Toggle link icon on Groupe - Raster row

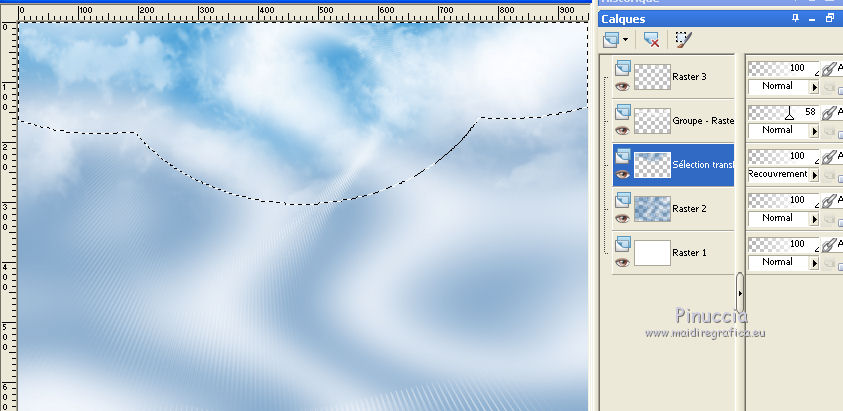point(830,112)
